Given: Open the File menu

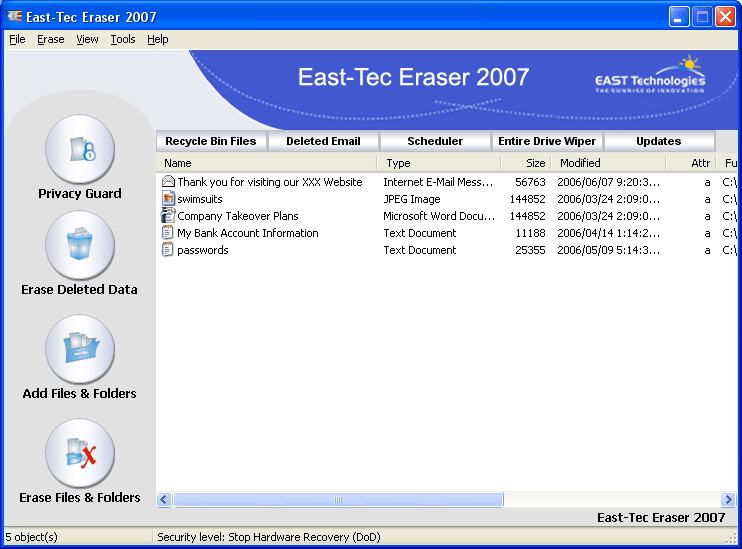Looking at the screenshot, I should (17, 39).
